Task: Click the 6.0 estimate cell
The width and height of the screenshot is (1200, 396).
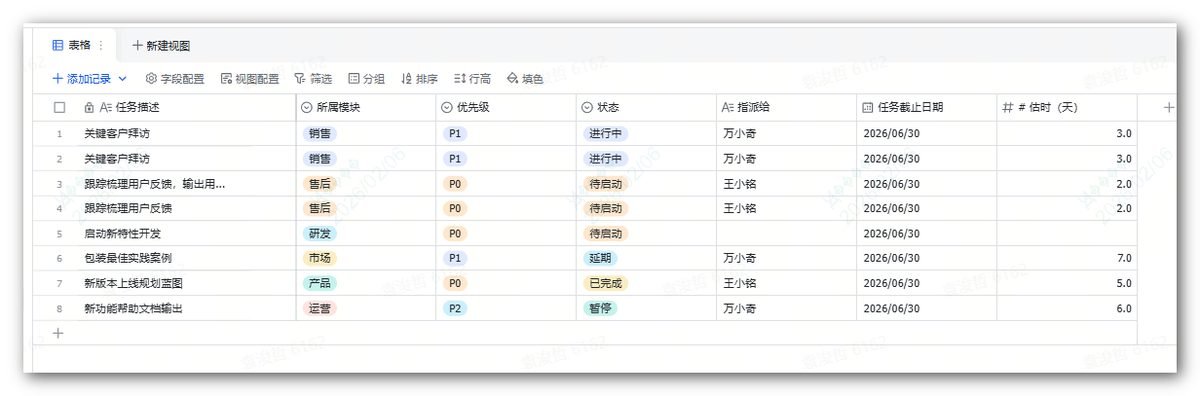Action: click(1067, 308)
